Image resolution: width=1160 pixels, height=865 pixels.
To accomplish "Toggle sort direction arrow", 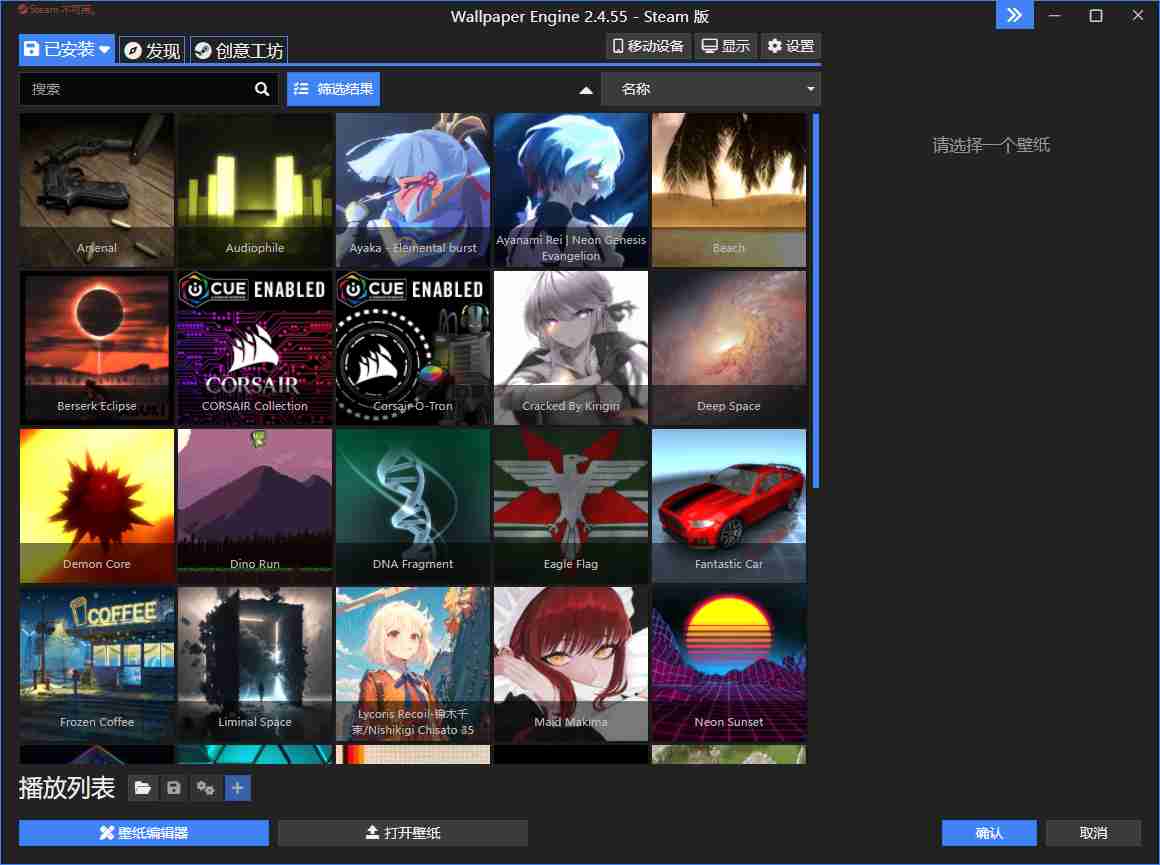I will tap(586, 90).
